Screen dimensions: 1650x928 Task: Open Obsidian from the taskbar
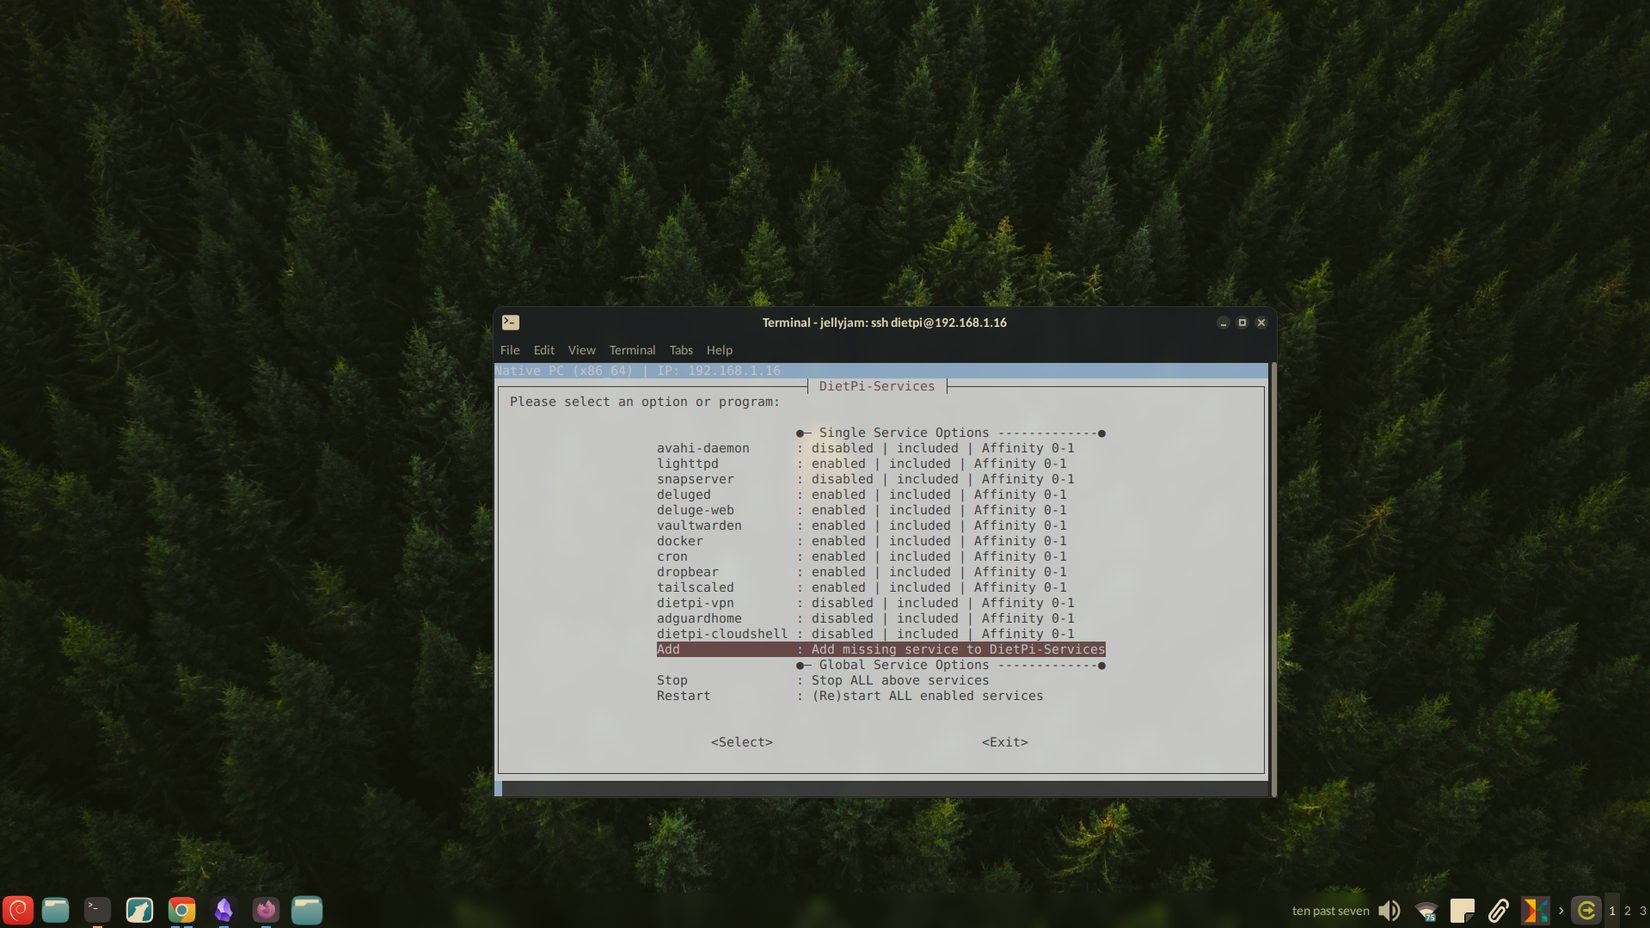tap(223, 910)
